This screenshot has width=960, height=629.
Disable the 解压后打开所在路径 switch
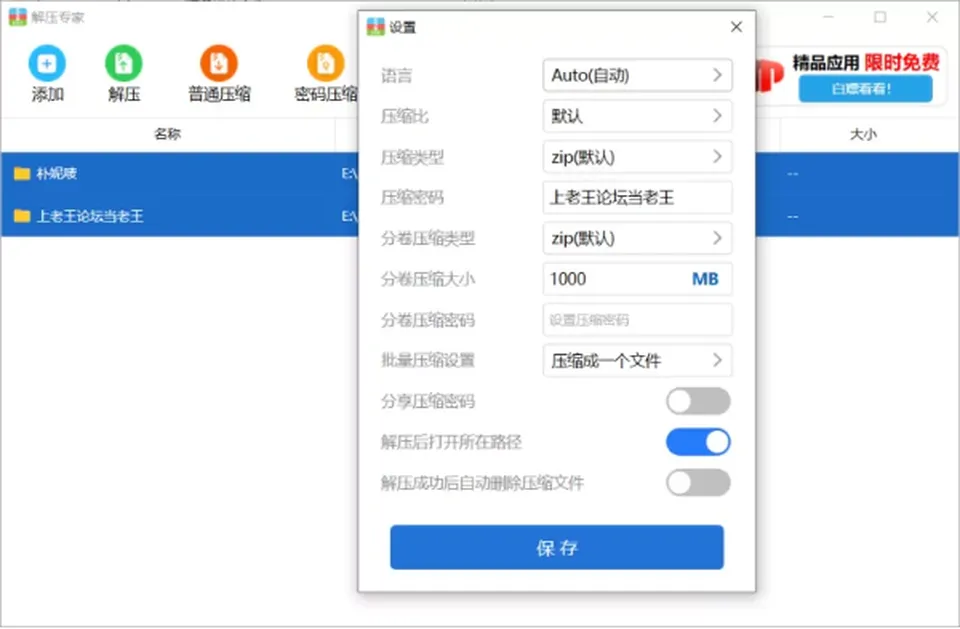coord(698,442)
